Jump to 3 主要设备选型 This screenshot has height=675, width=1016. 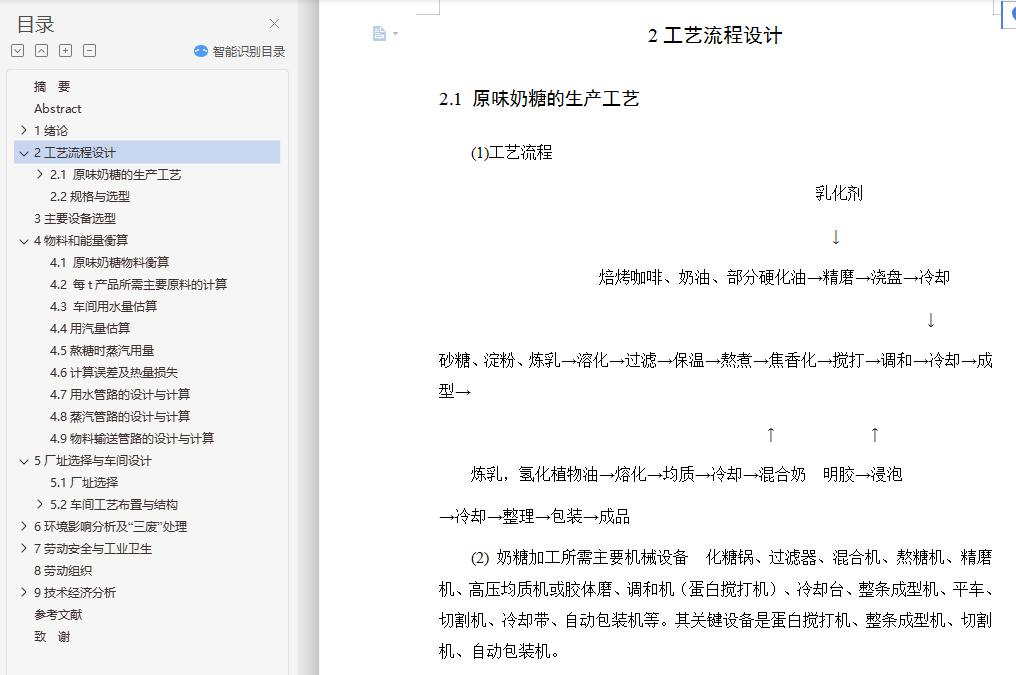click(75, 219)
